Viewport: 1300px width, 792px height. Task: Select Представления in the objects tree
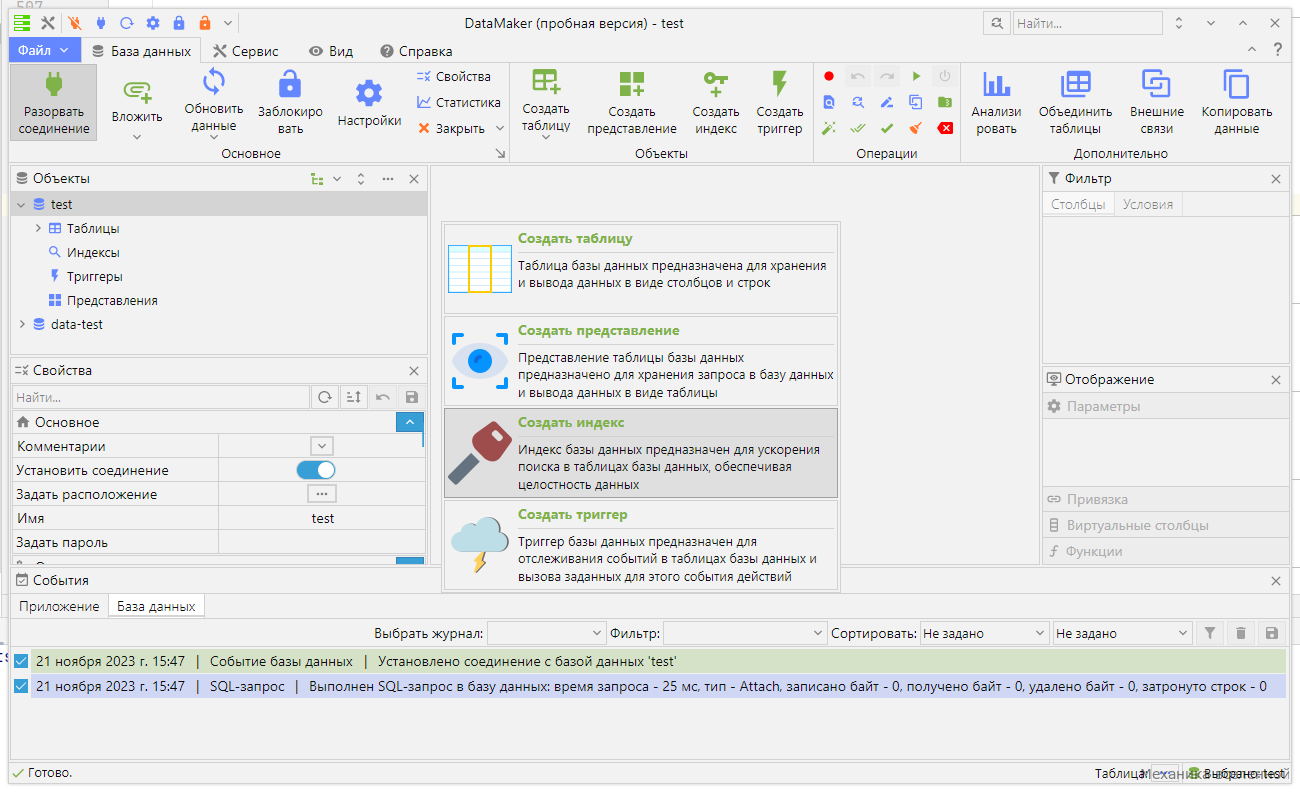(x=112, y=300)
